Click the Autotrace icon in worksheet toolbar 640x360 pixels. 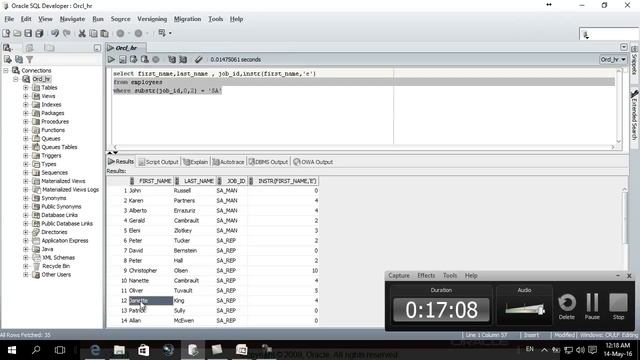coord(183,60)
